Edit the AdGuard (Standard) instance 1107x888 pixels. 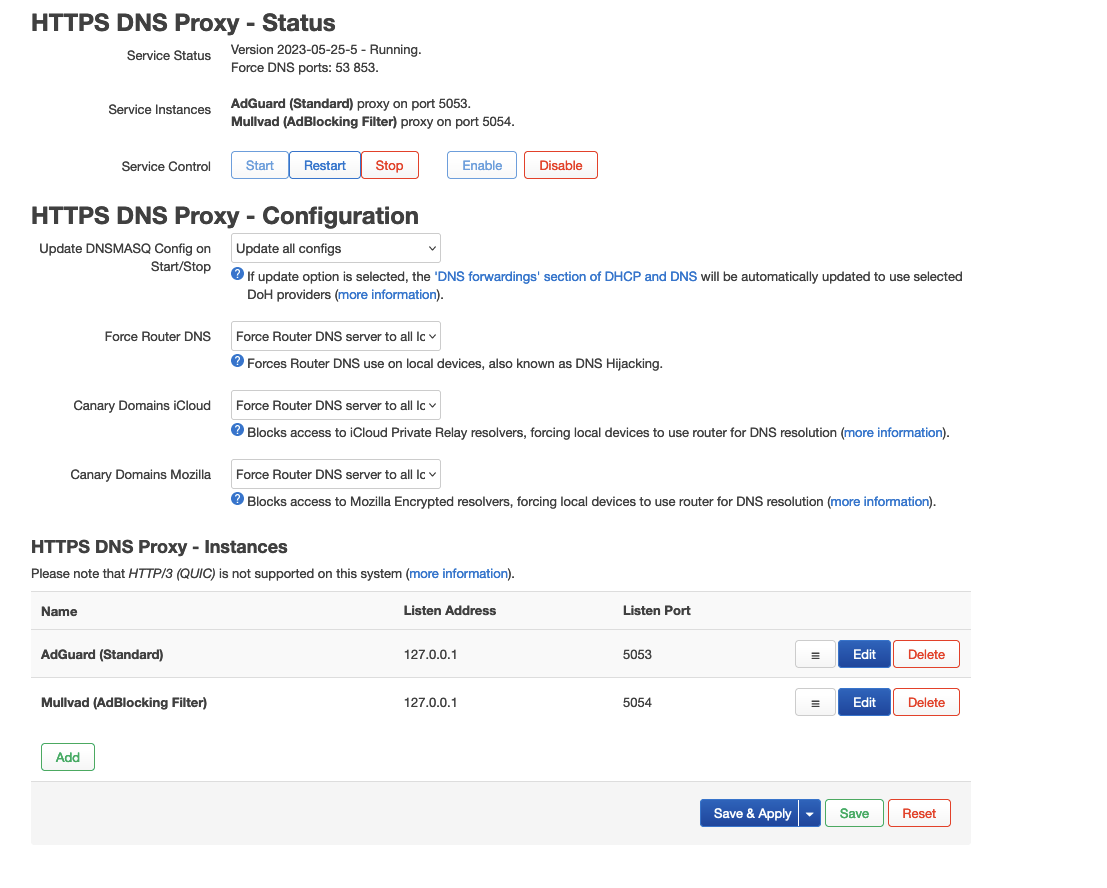(x=864, y=654)
